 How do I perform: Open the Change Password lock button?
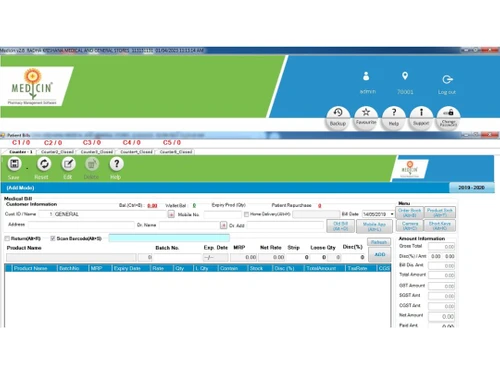click(x=448, y=118)
